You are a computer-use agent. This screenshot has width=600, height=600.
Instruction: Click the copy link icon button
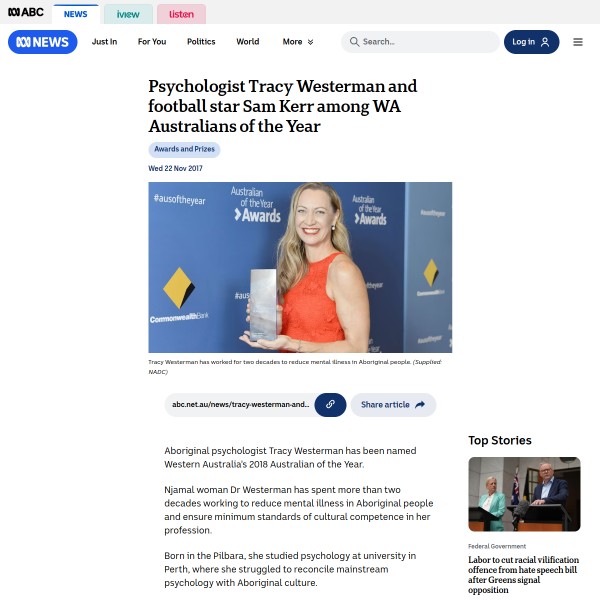(x=330, y=404)
